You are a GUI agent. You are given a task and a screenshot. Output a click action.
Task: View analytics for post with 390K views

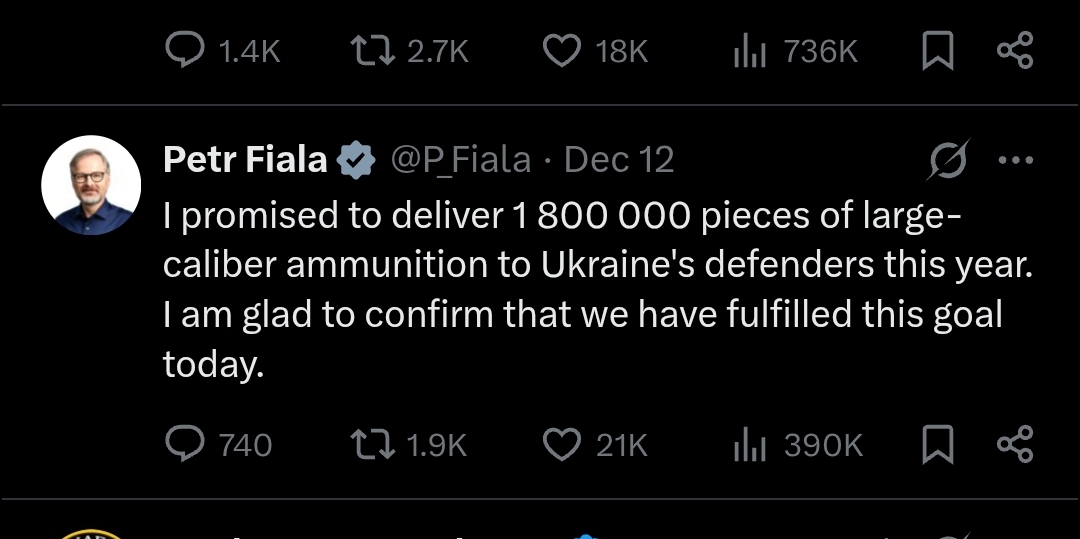point(749,444)
